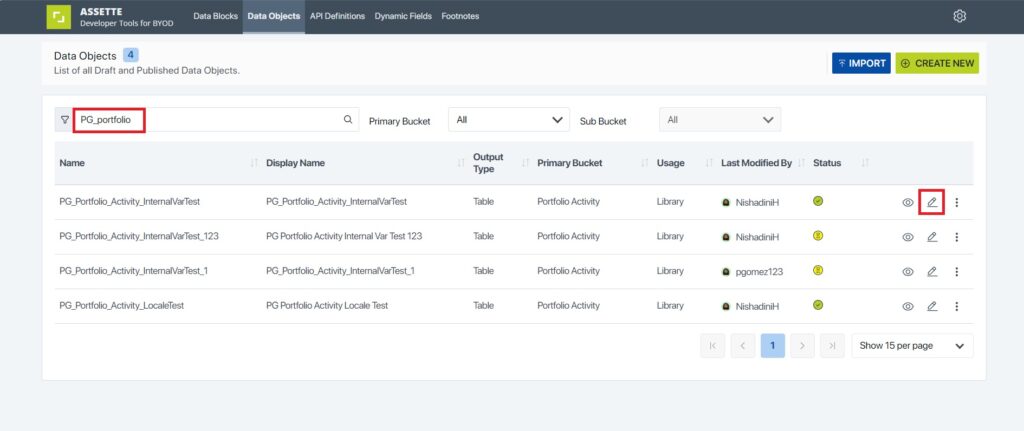1024x431 pixels.
Task: Sort the table by Usage column
Action: (x=709, y=163)
